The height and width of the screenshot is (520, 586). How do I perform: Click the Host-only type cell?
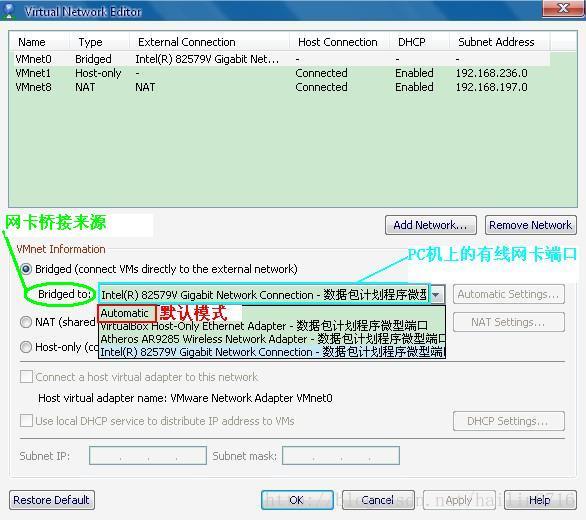tap(98, 73)
